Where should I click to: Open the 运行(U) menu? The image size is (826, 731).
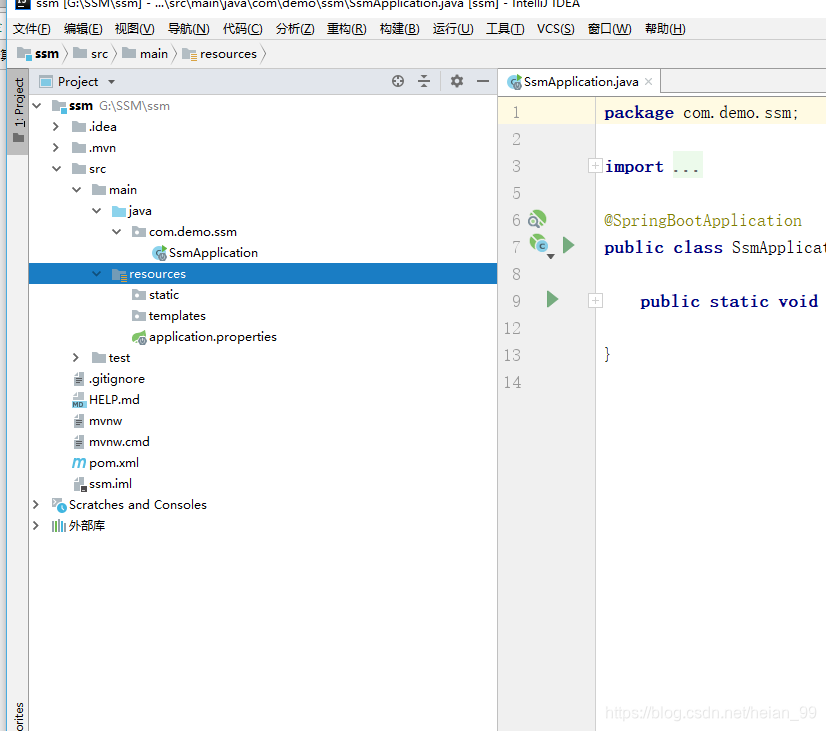tap(453, 29)
